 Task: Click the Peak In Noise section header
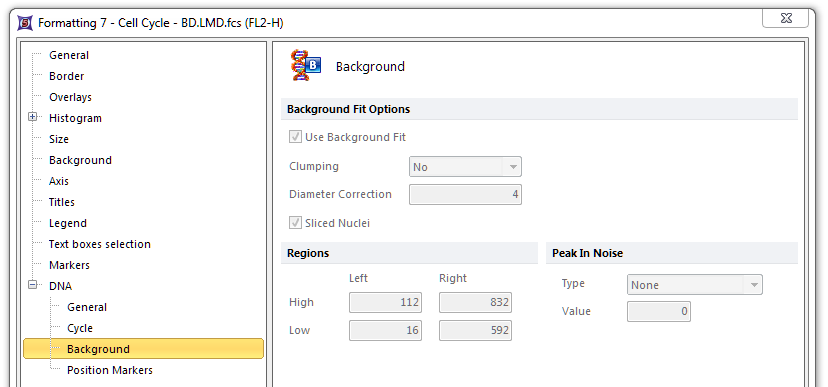(672, 253)
